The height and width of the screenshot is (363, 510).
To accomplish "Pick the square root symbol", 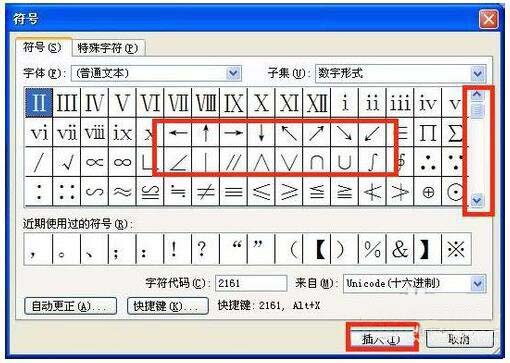I will click(67, 162).
